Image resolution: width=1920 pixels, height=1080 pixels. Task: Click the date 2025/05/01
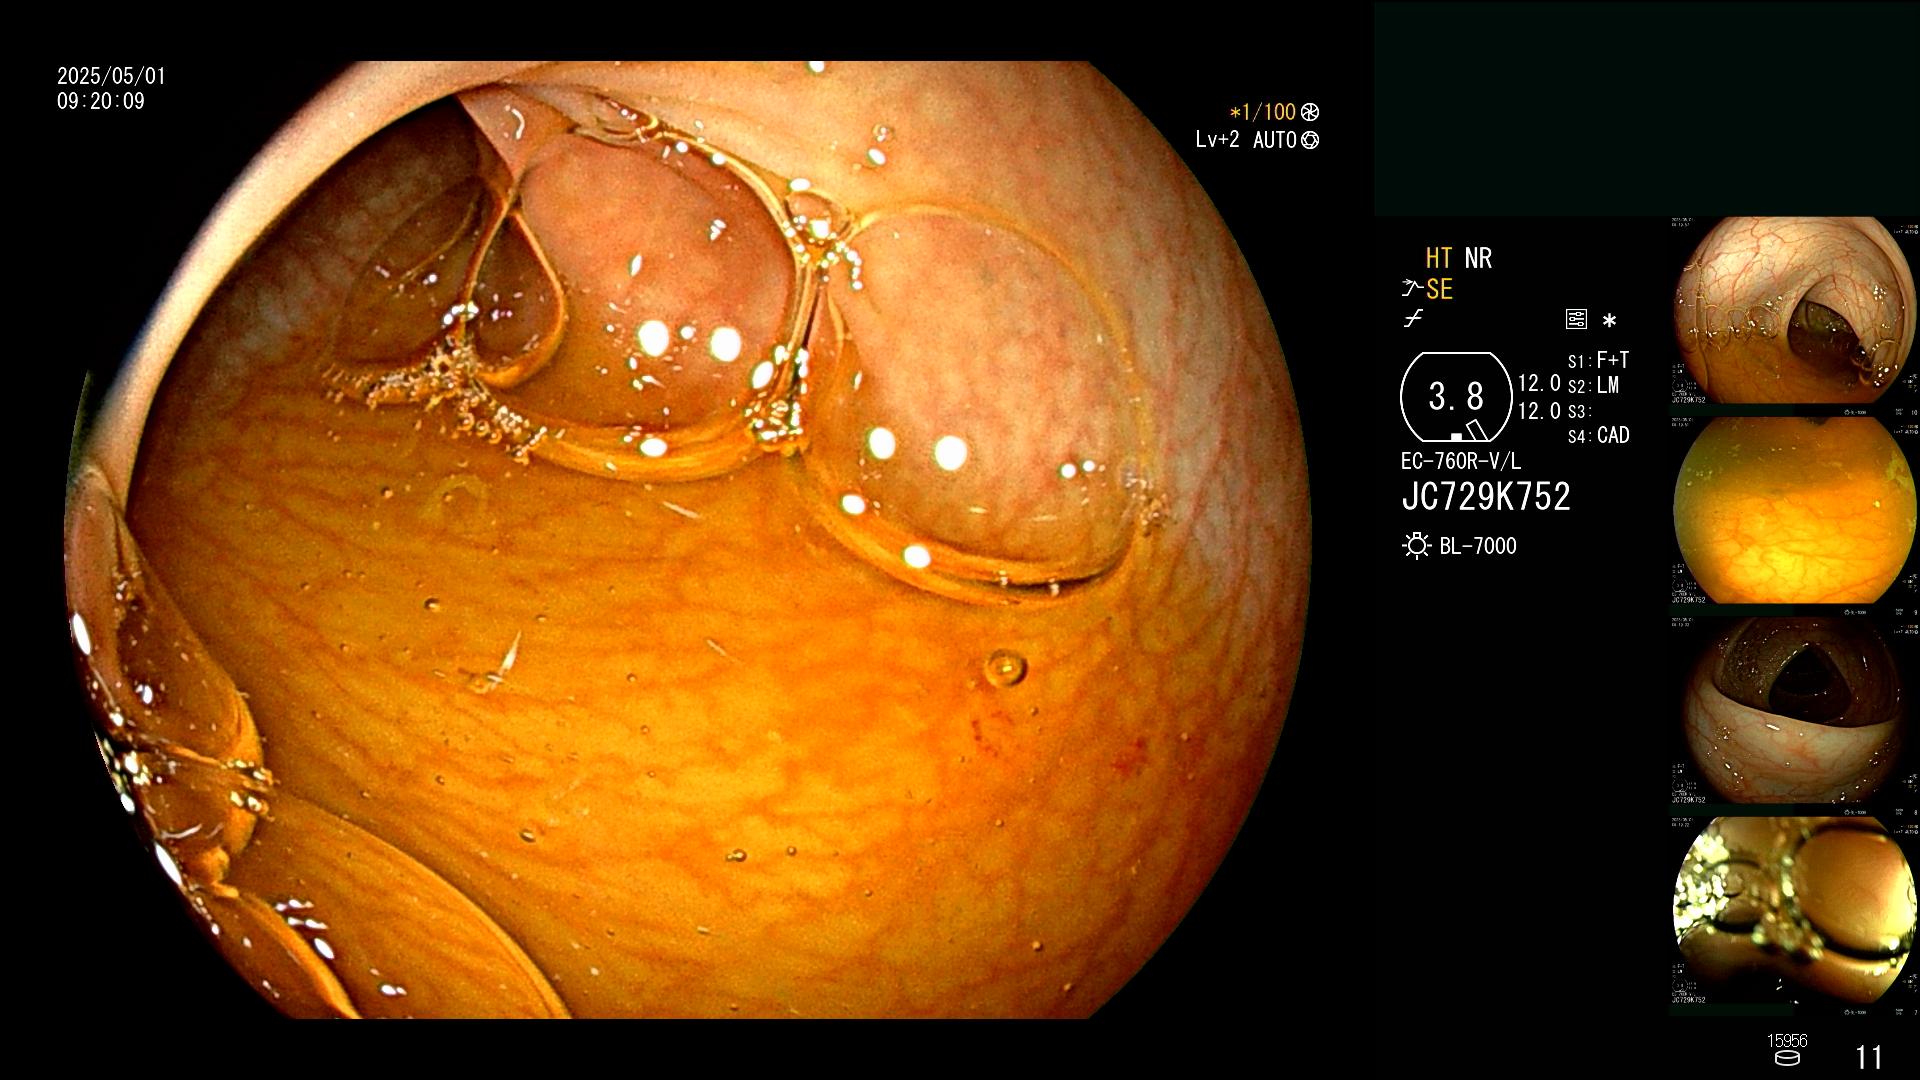[x=111, y=76]
